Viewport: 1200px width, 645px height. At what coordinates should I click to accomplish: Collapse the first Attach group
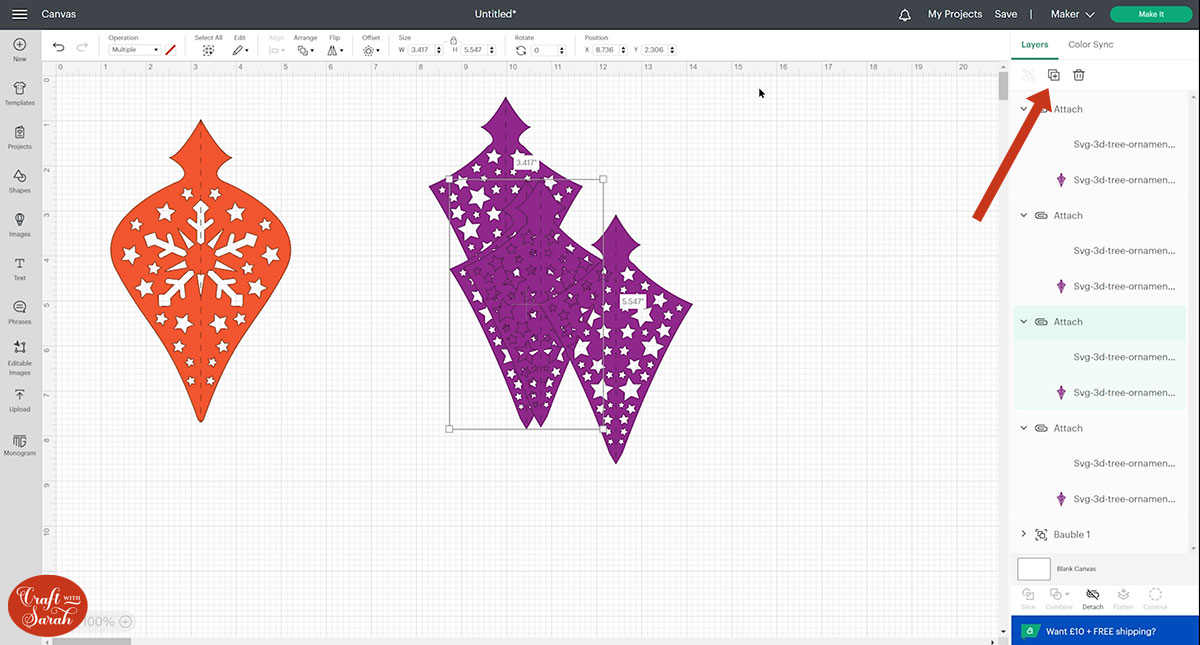1024,109
